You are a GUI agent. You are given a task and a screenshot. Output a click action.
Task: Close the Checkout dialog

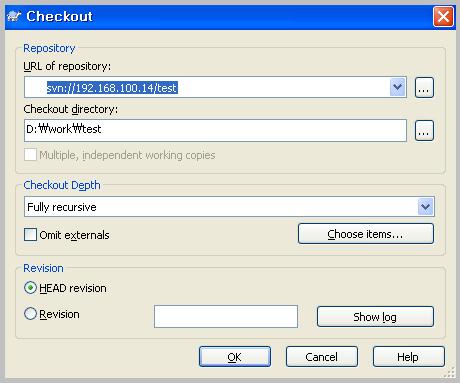tap(443, 16)
